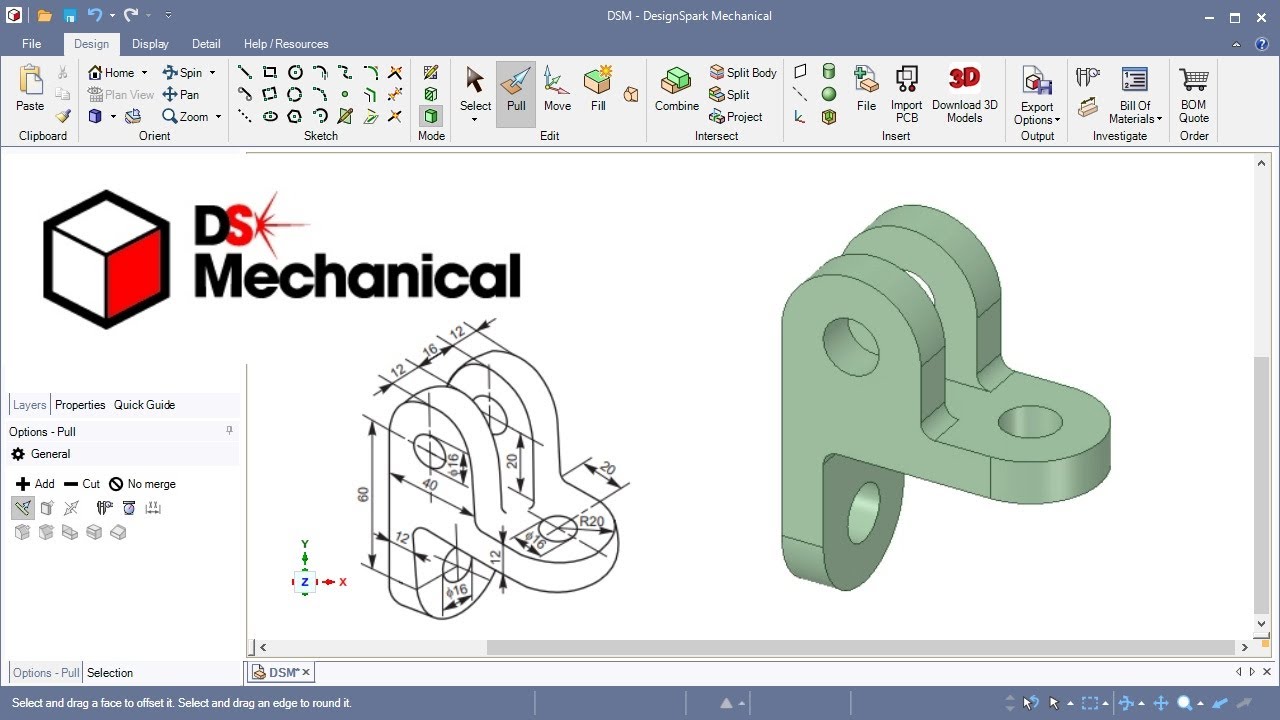The width and height of the screenshot is (1280, 720).
Task: Activate the Pull tool
Action: tap(516, 92)
